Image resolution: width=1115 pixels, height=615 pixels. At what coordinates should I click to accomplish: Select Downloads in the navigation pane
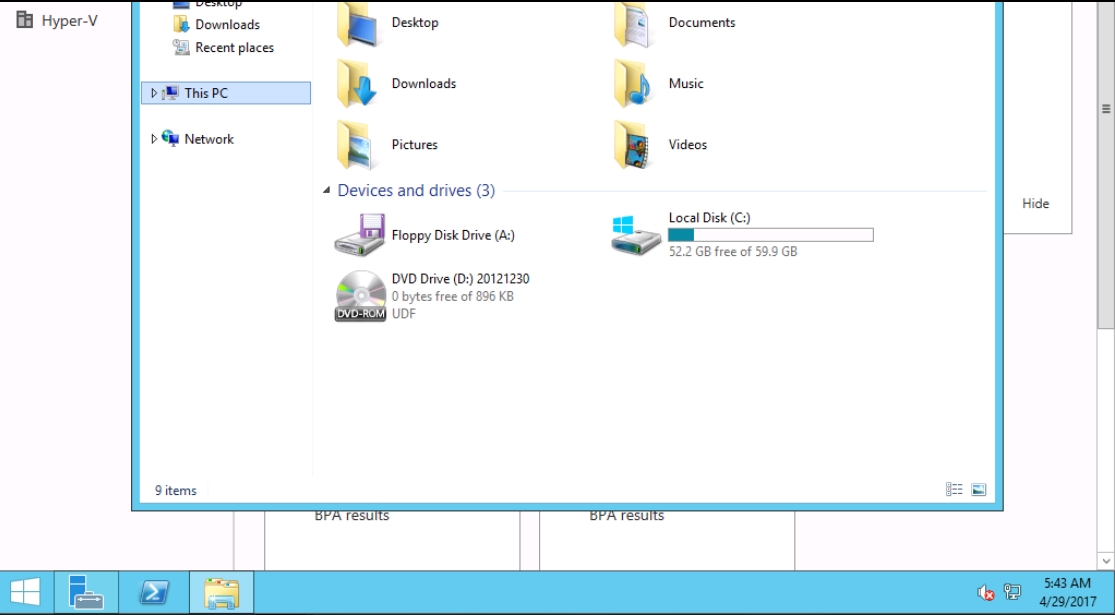[x=227, y=25]
